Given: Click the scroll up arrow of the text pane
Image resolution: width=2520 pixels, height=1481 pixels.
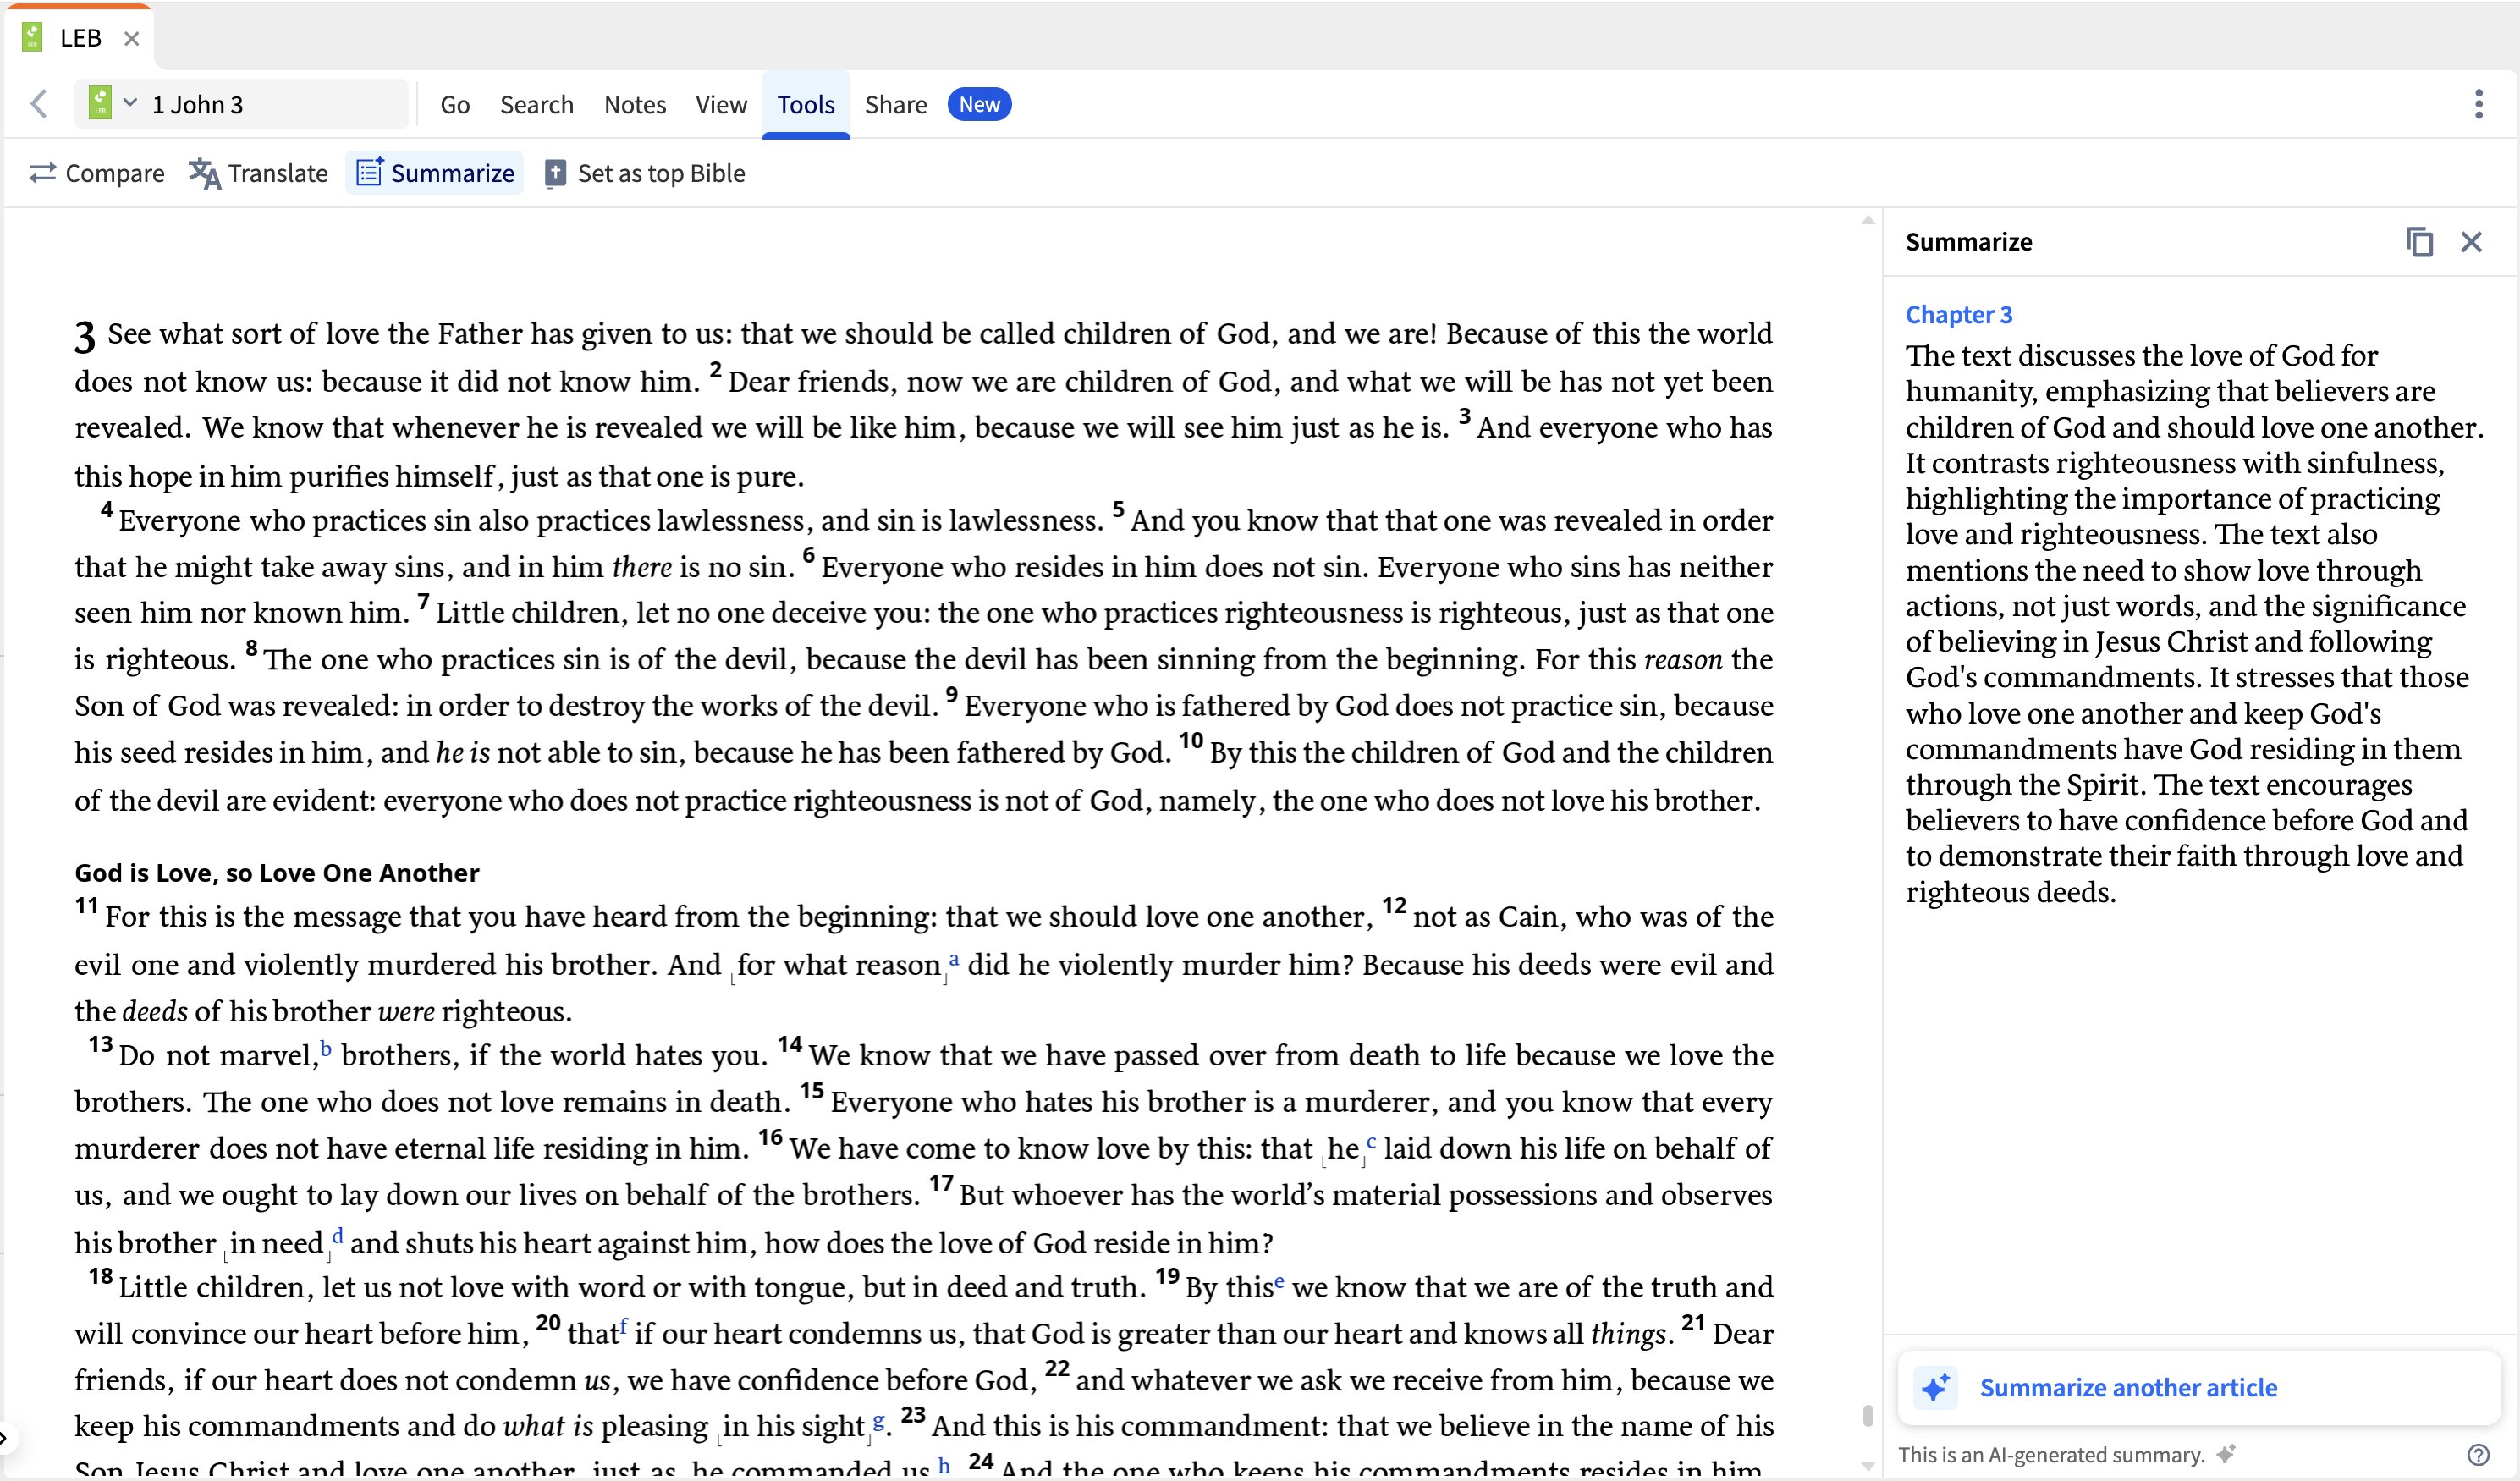Looking at the screenshot, I should click(x=1867, y=220).
